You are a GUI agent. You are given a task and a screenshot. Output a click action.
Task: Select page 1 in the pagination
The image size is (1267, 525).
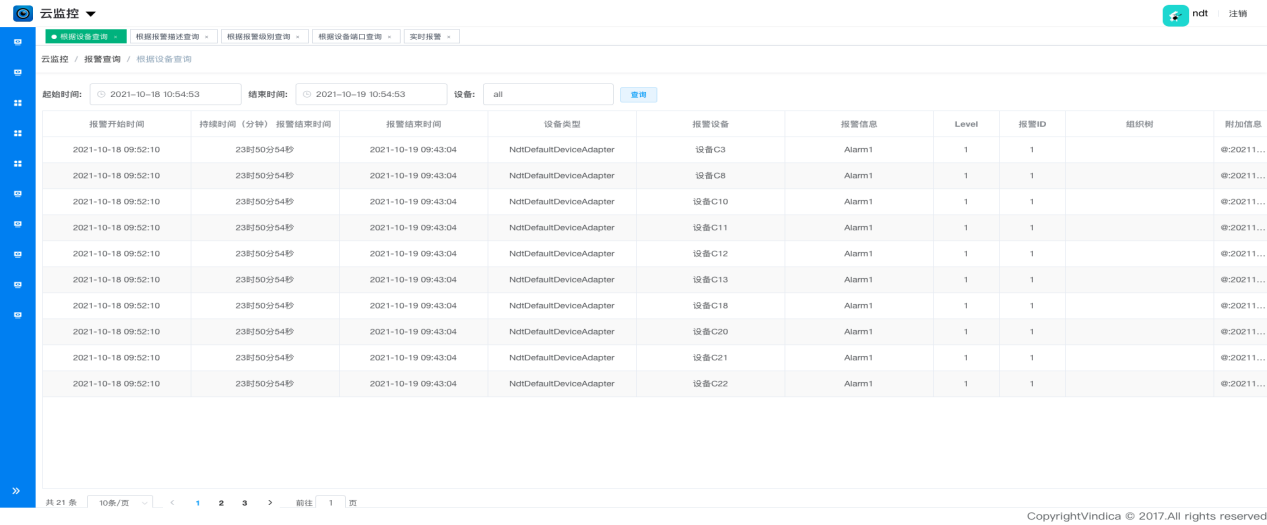coord(197,502)
